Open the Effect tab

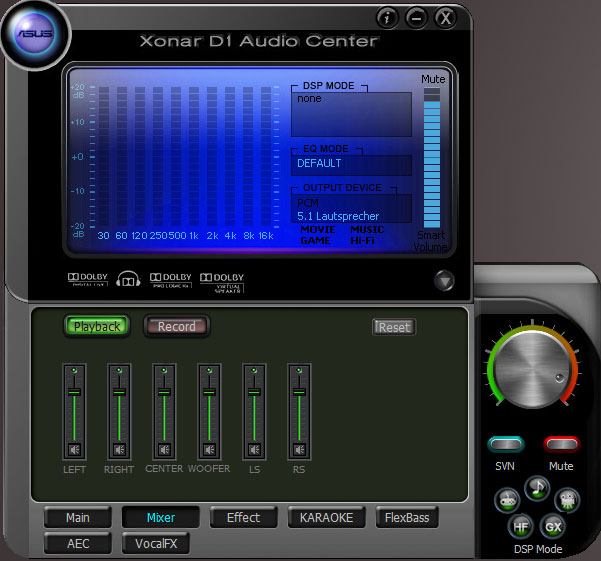point(243,518)
